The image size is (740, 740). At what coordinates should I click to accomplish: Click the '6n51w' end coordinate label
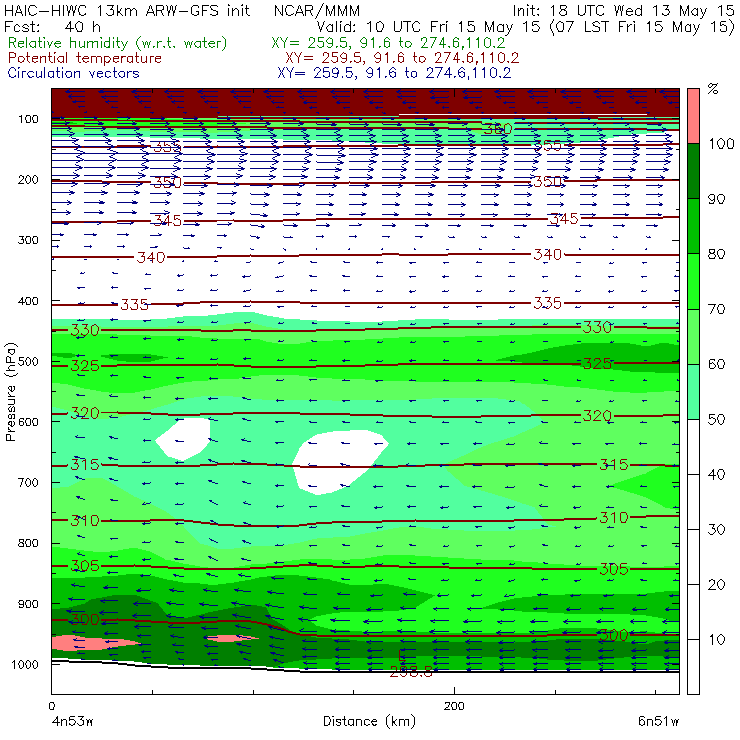pos(658,722)
